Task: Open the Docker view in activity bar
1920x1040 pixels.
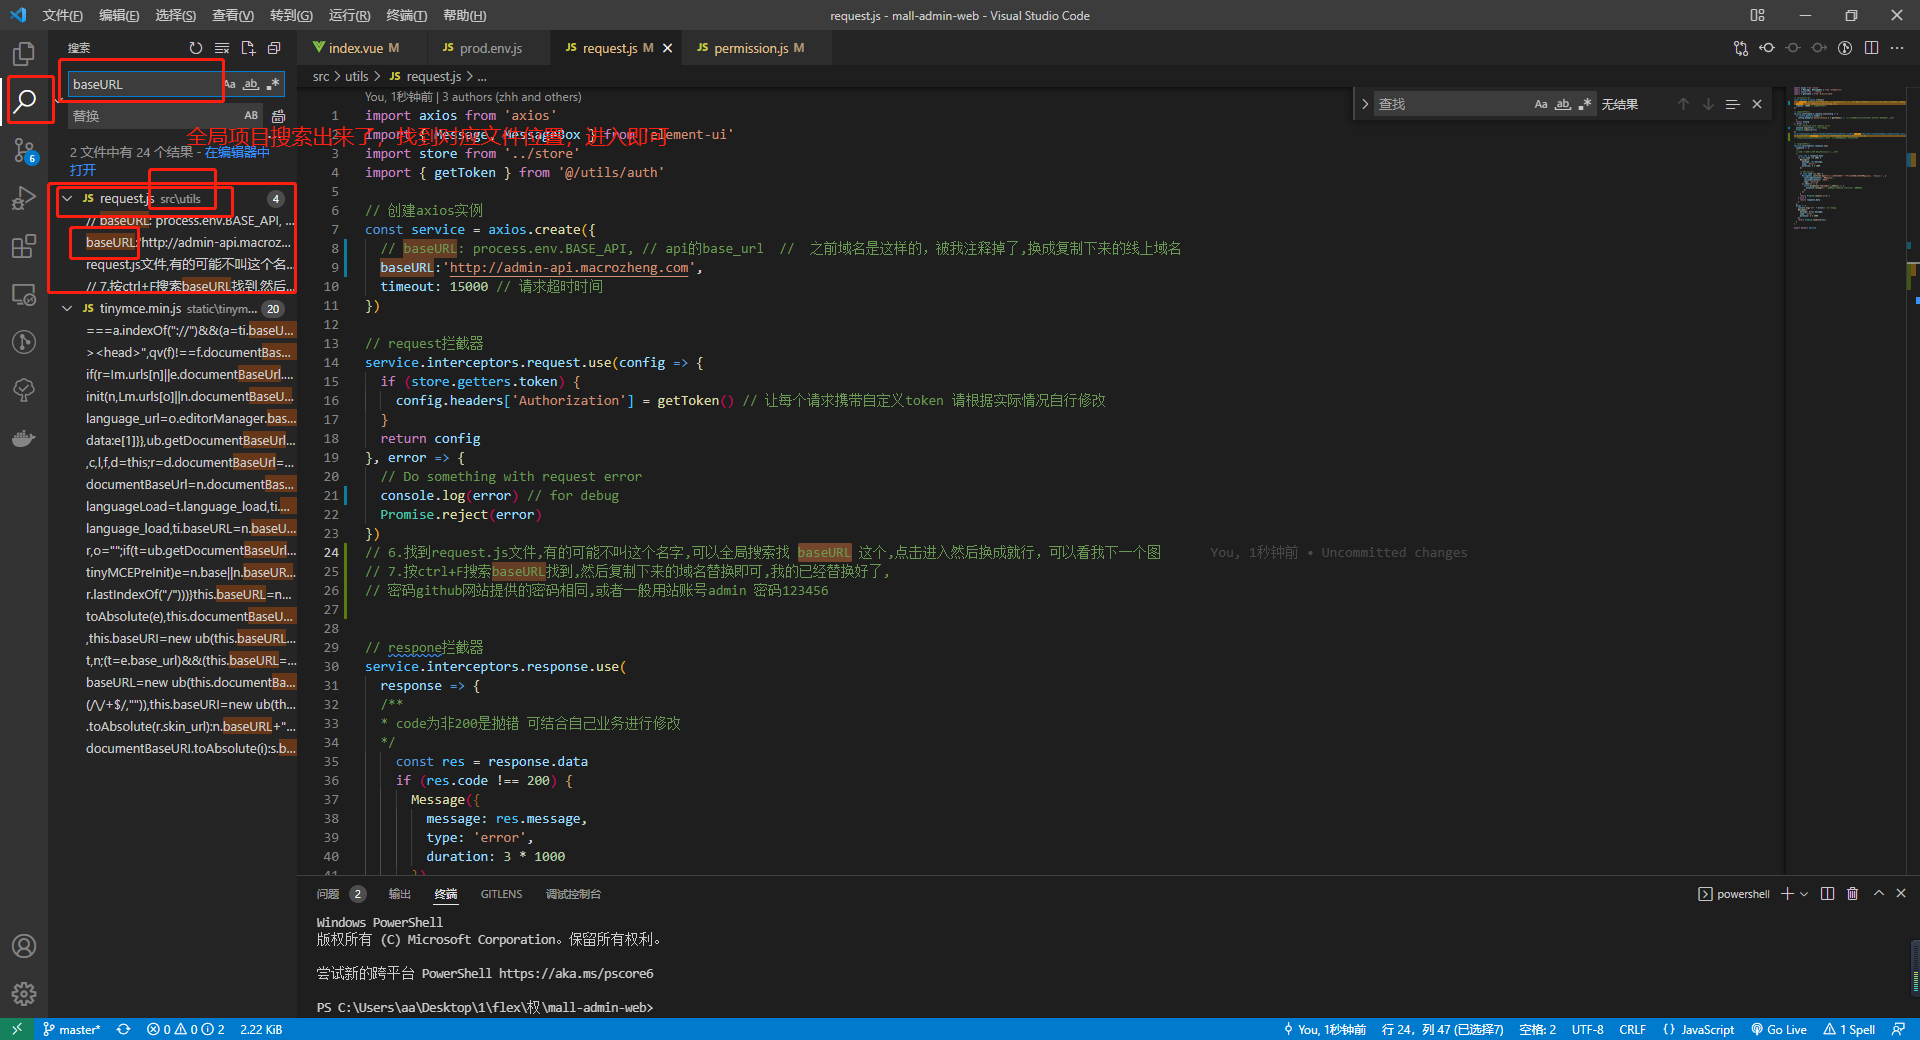Action: click(x=24, y=438)
